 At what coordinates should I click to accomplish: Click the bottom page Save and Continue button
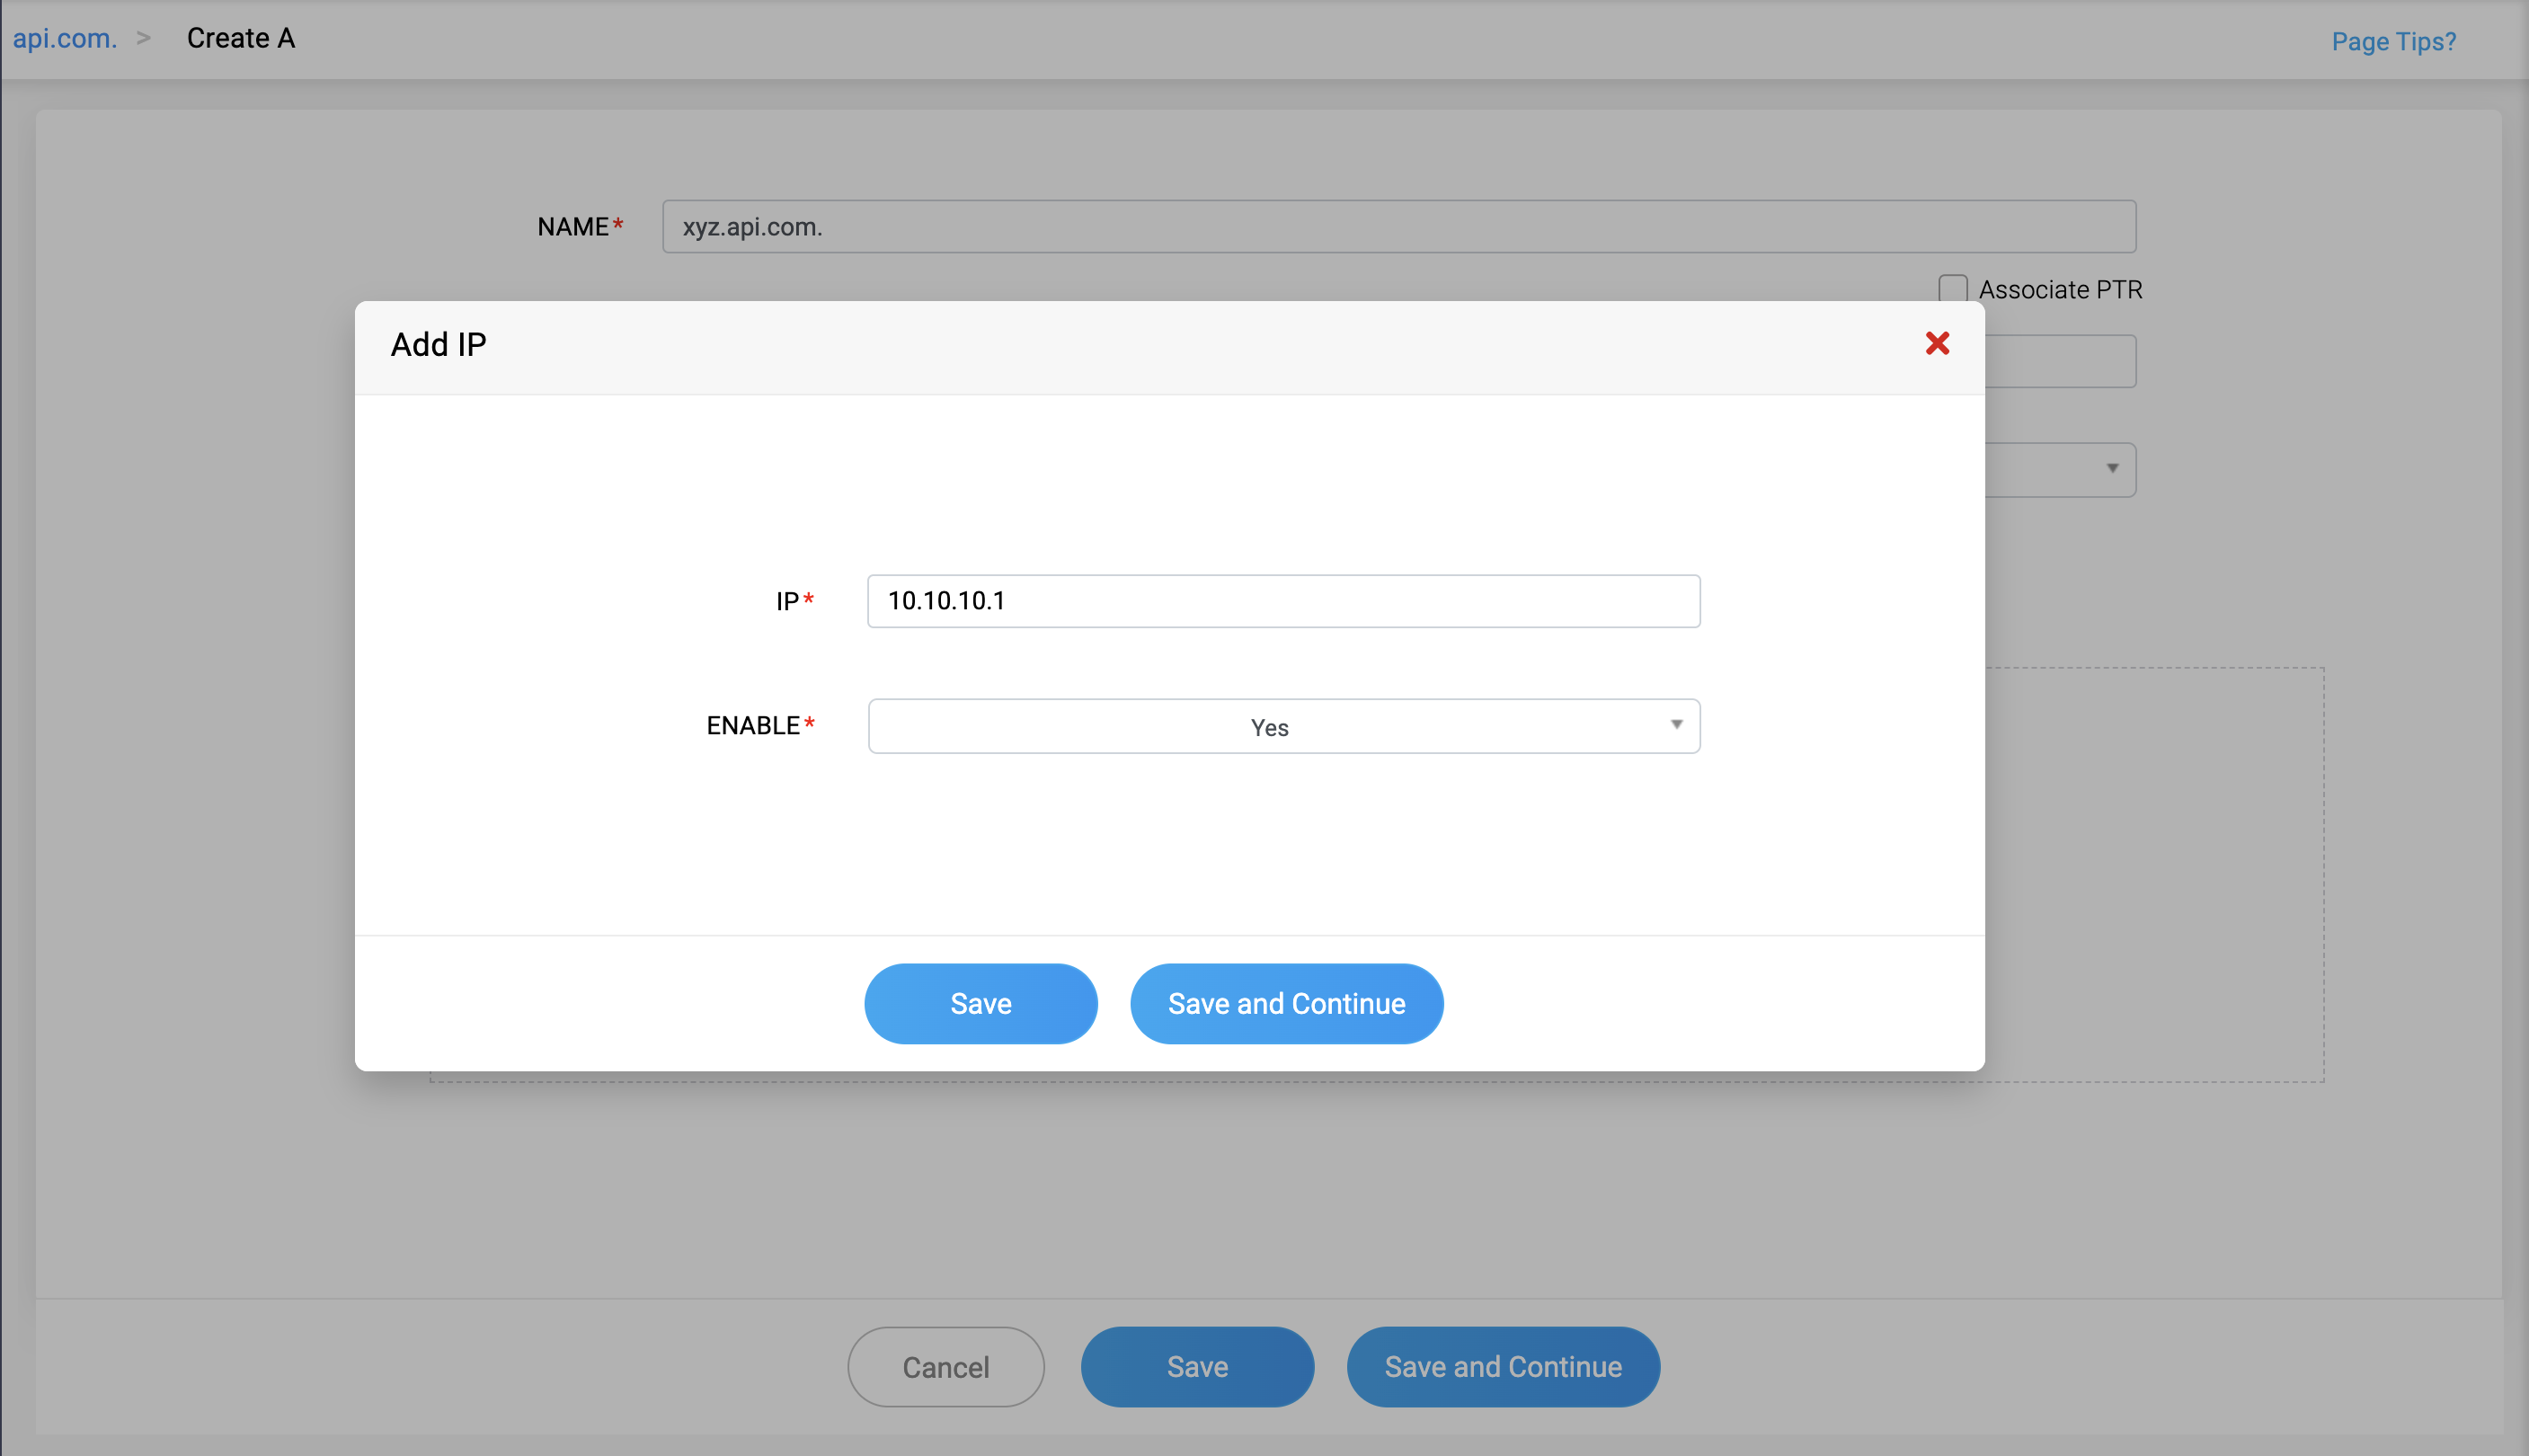pyautogui.click(x=1502, y=1367)
